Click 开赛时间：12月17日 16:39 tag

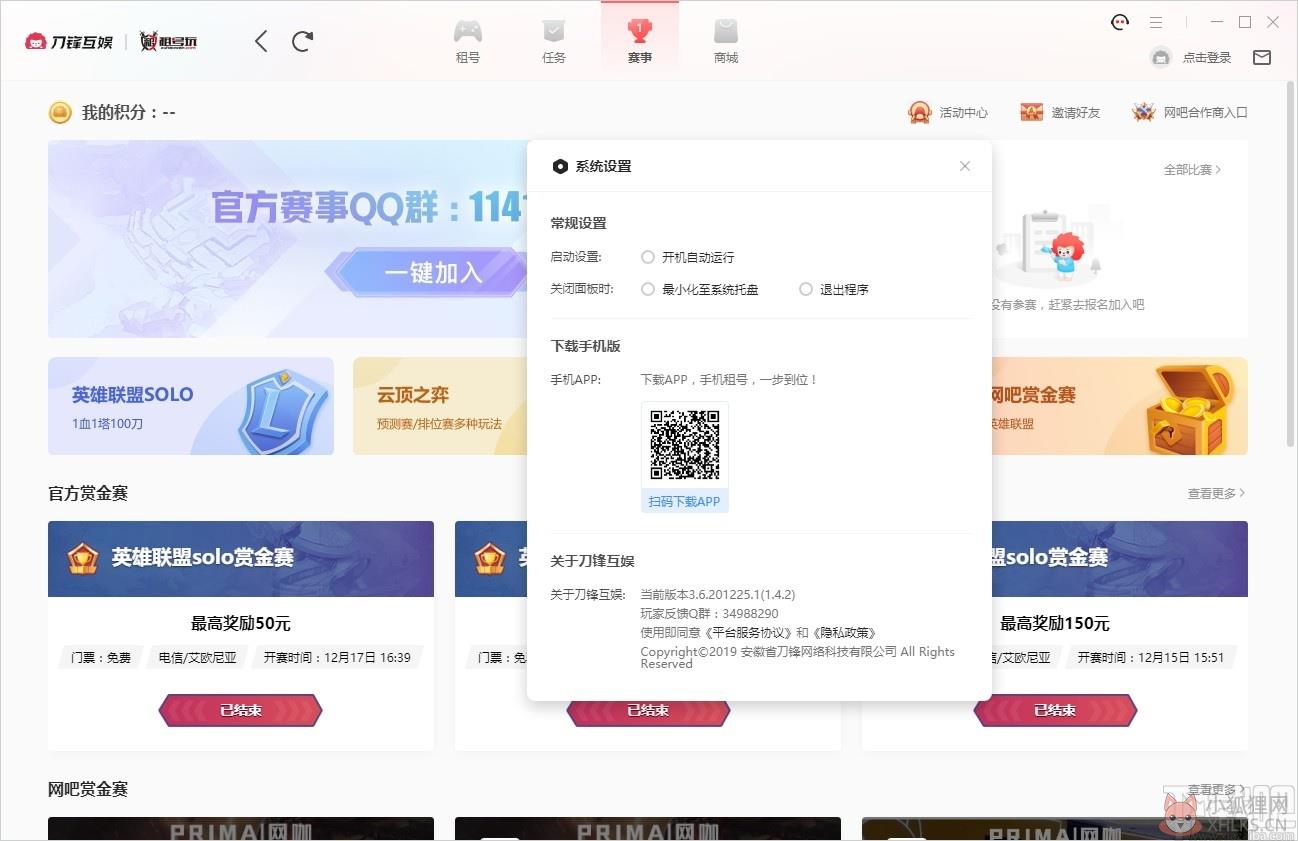[337, 658]
